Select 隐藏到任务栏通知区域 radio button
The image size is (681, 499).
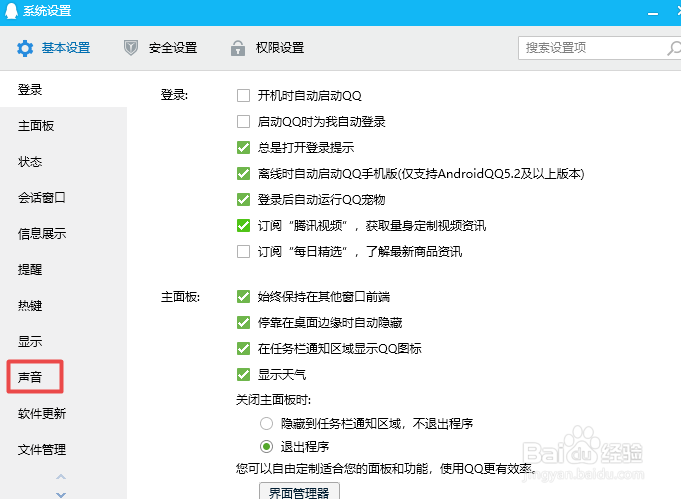tap(266, 423)
